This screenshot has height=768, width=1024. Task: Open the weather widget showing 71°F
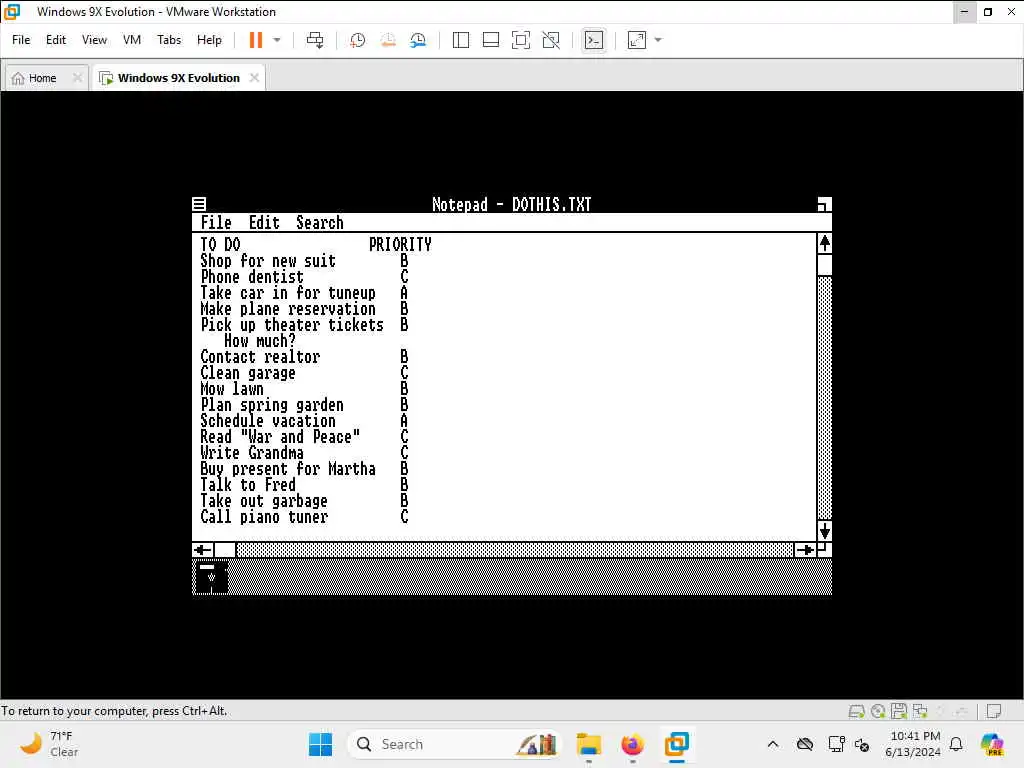click(x=50, y=744)
